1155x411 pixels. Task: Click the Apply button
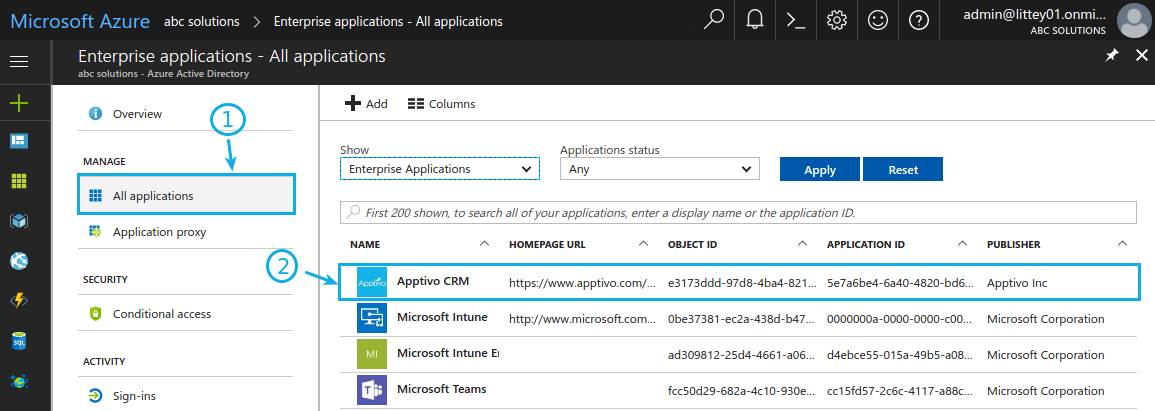tap(819, 170)
